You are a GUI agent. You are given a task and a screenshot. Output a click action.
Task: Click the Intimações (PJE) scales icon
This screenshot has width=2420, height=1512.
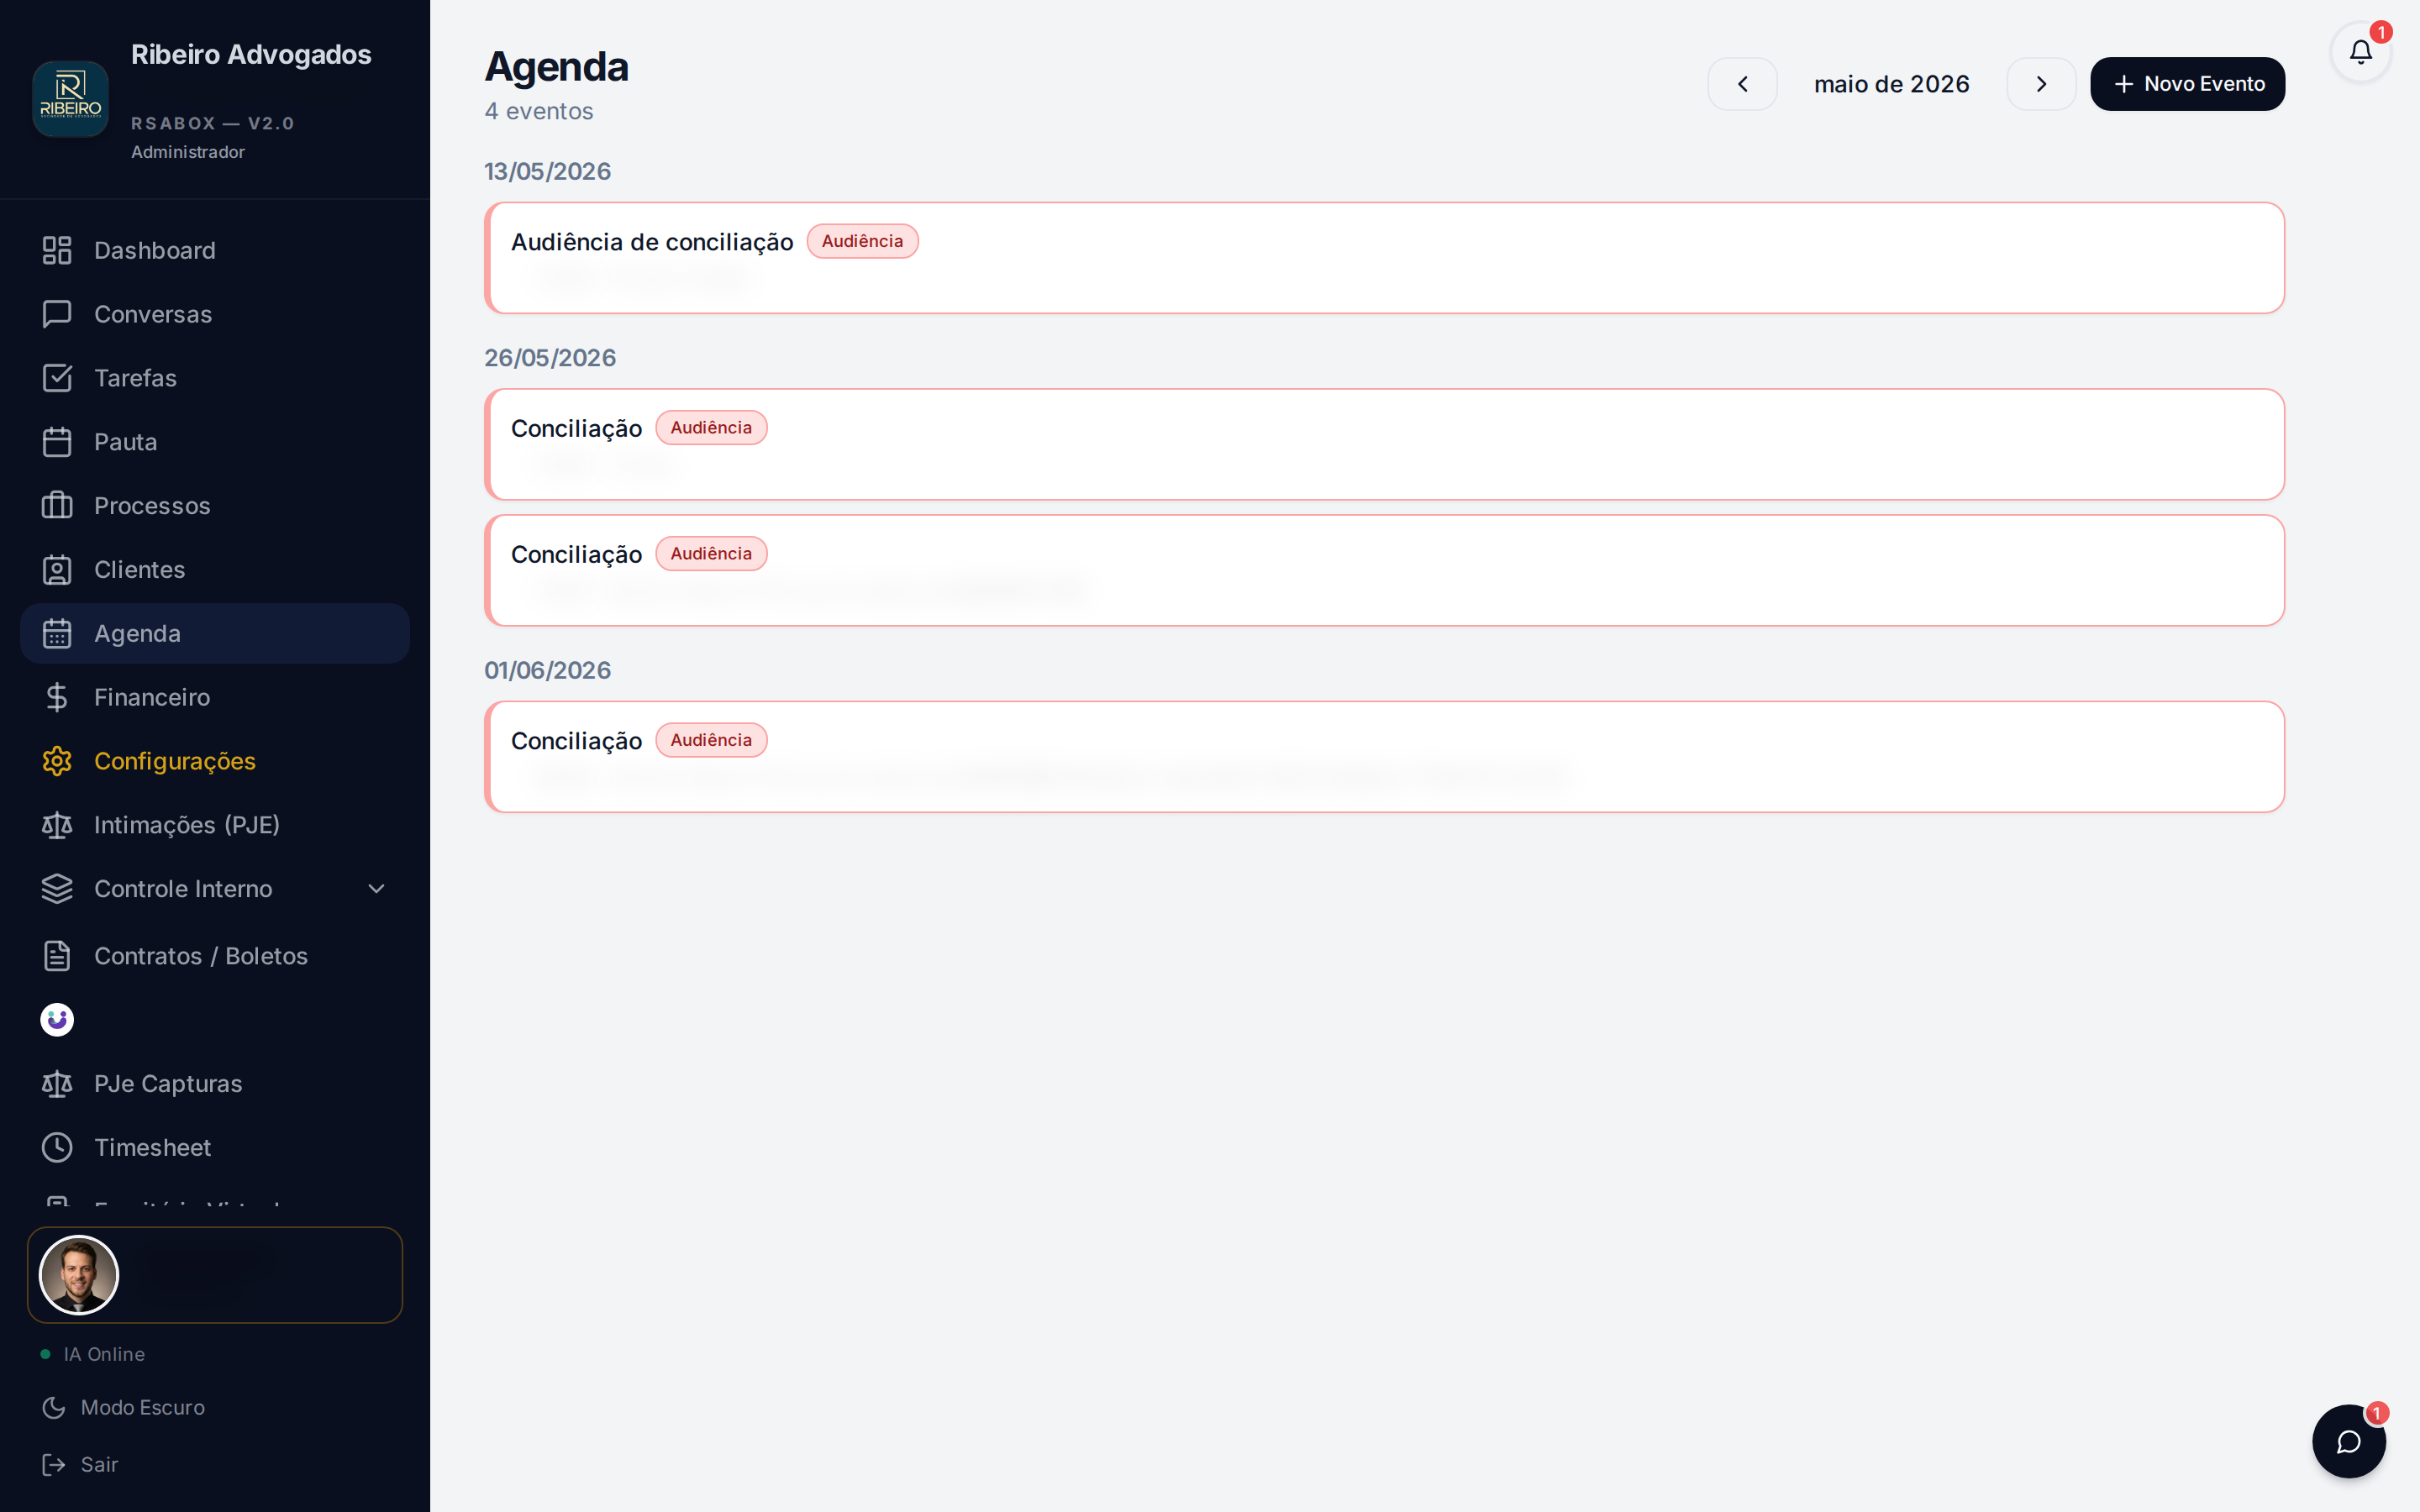click(x=57, y=825)
